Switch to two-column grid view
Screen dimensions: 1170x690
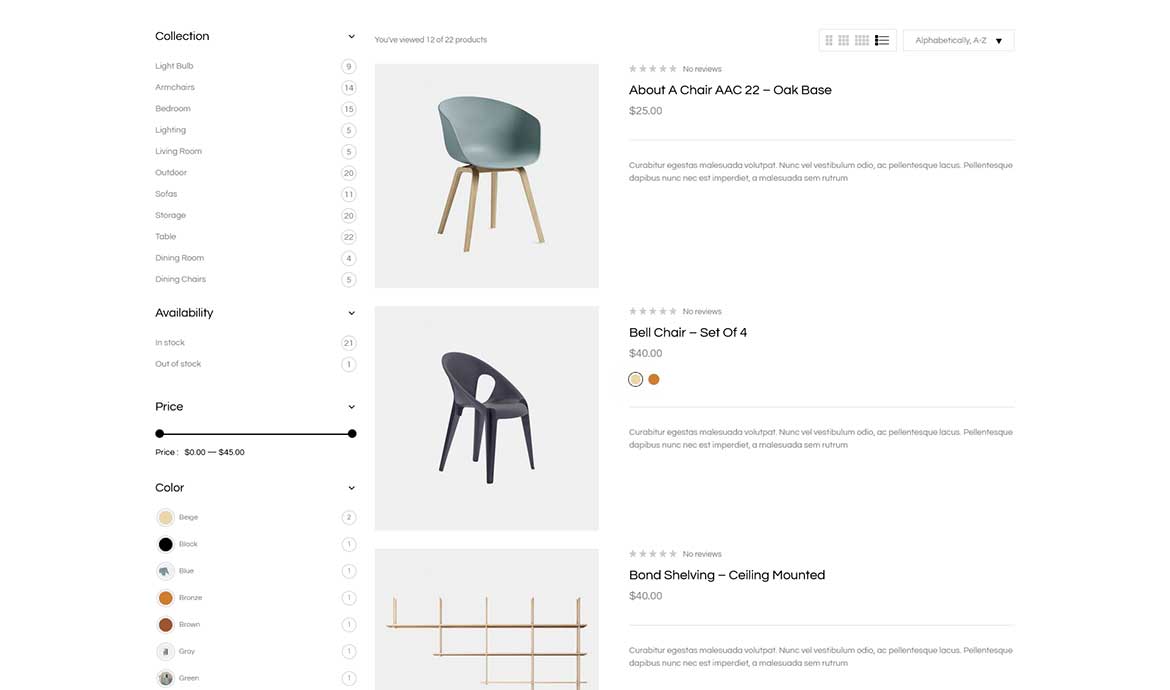pos(828,40)
